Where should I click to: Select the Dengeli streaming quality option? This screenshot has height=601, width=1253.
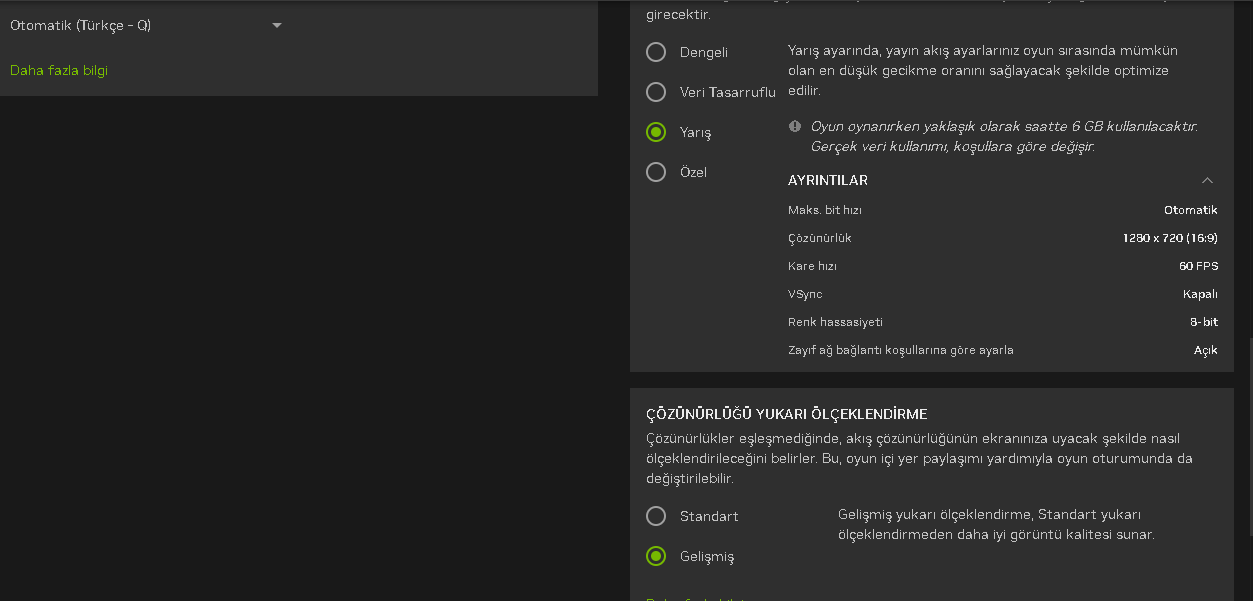(656, 52)
